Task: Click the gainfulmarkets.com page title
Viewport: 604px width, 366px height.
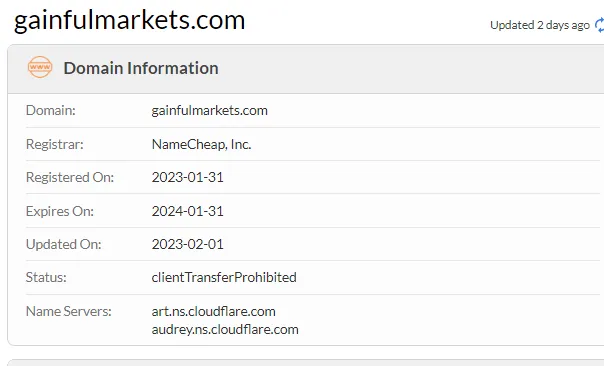Action: [129, 20]
